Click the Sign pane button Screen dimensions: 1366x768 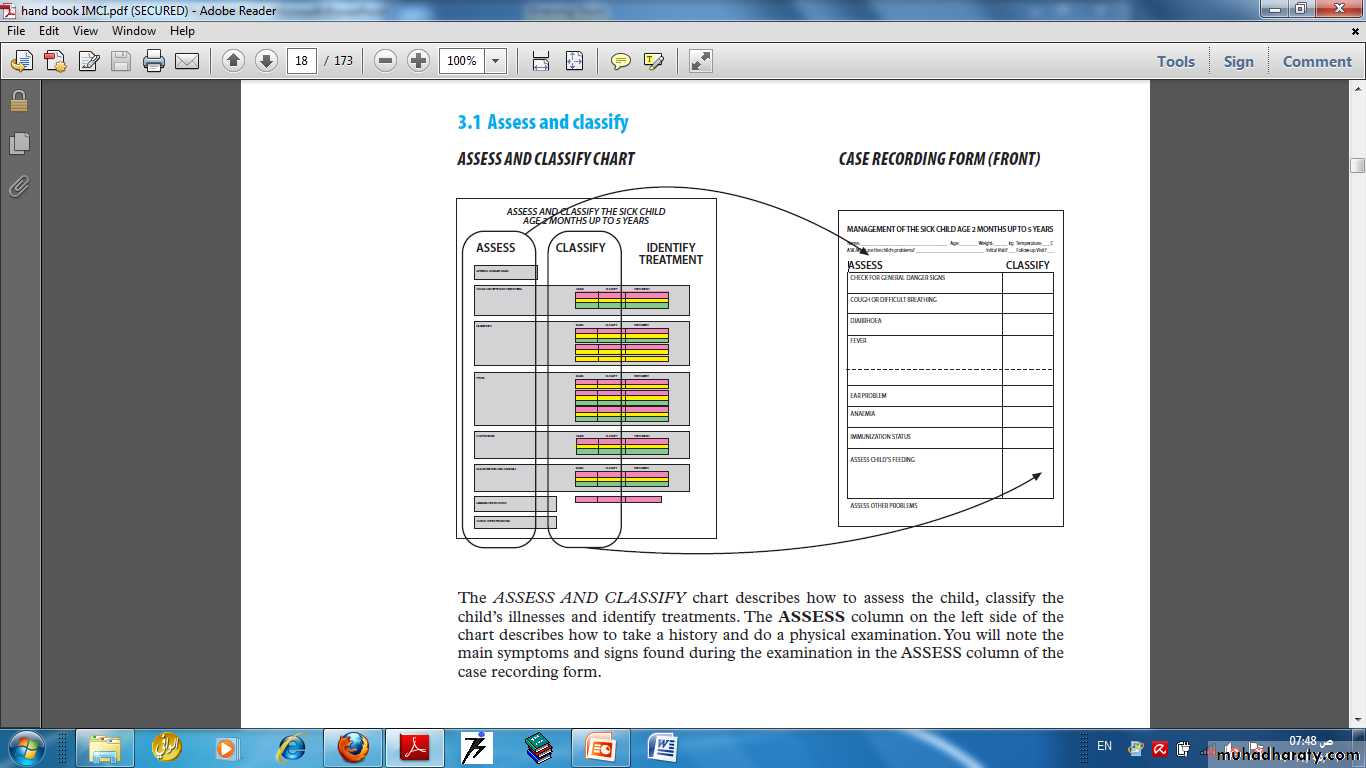pyautogui.click(x=1238, y=61)
